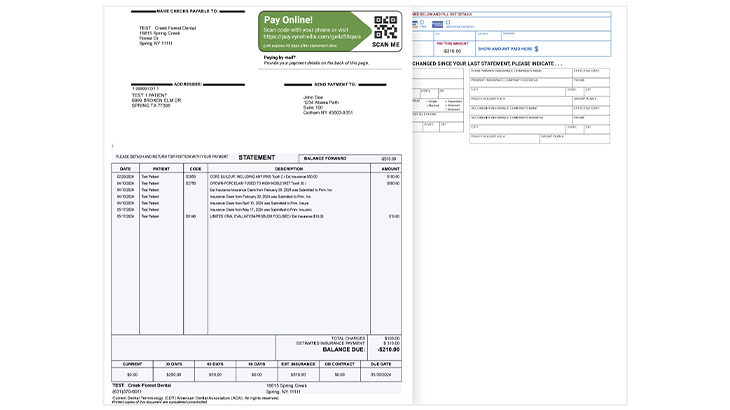
Task: Click the PATIENT column header
Action: 161,169
